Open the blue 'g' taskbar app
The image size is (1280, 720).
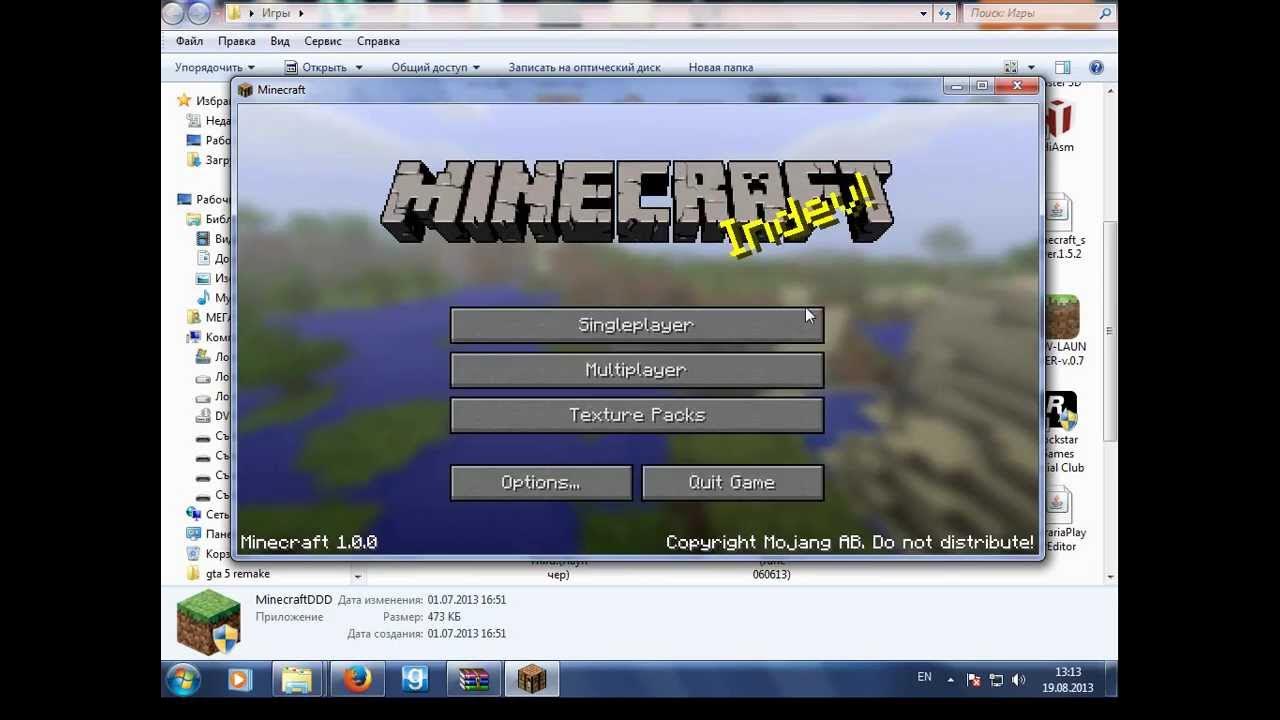[415, 680]
